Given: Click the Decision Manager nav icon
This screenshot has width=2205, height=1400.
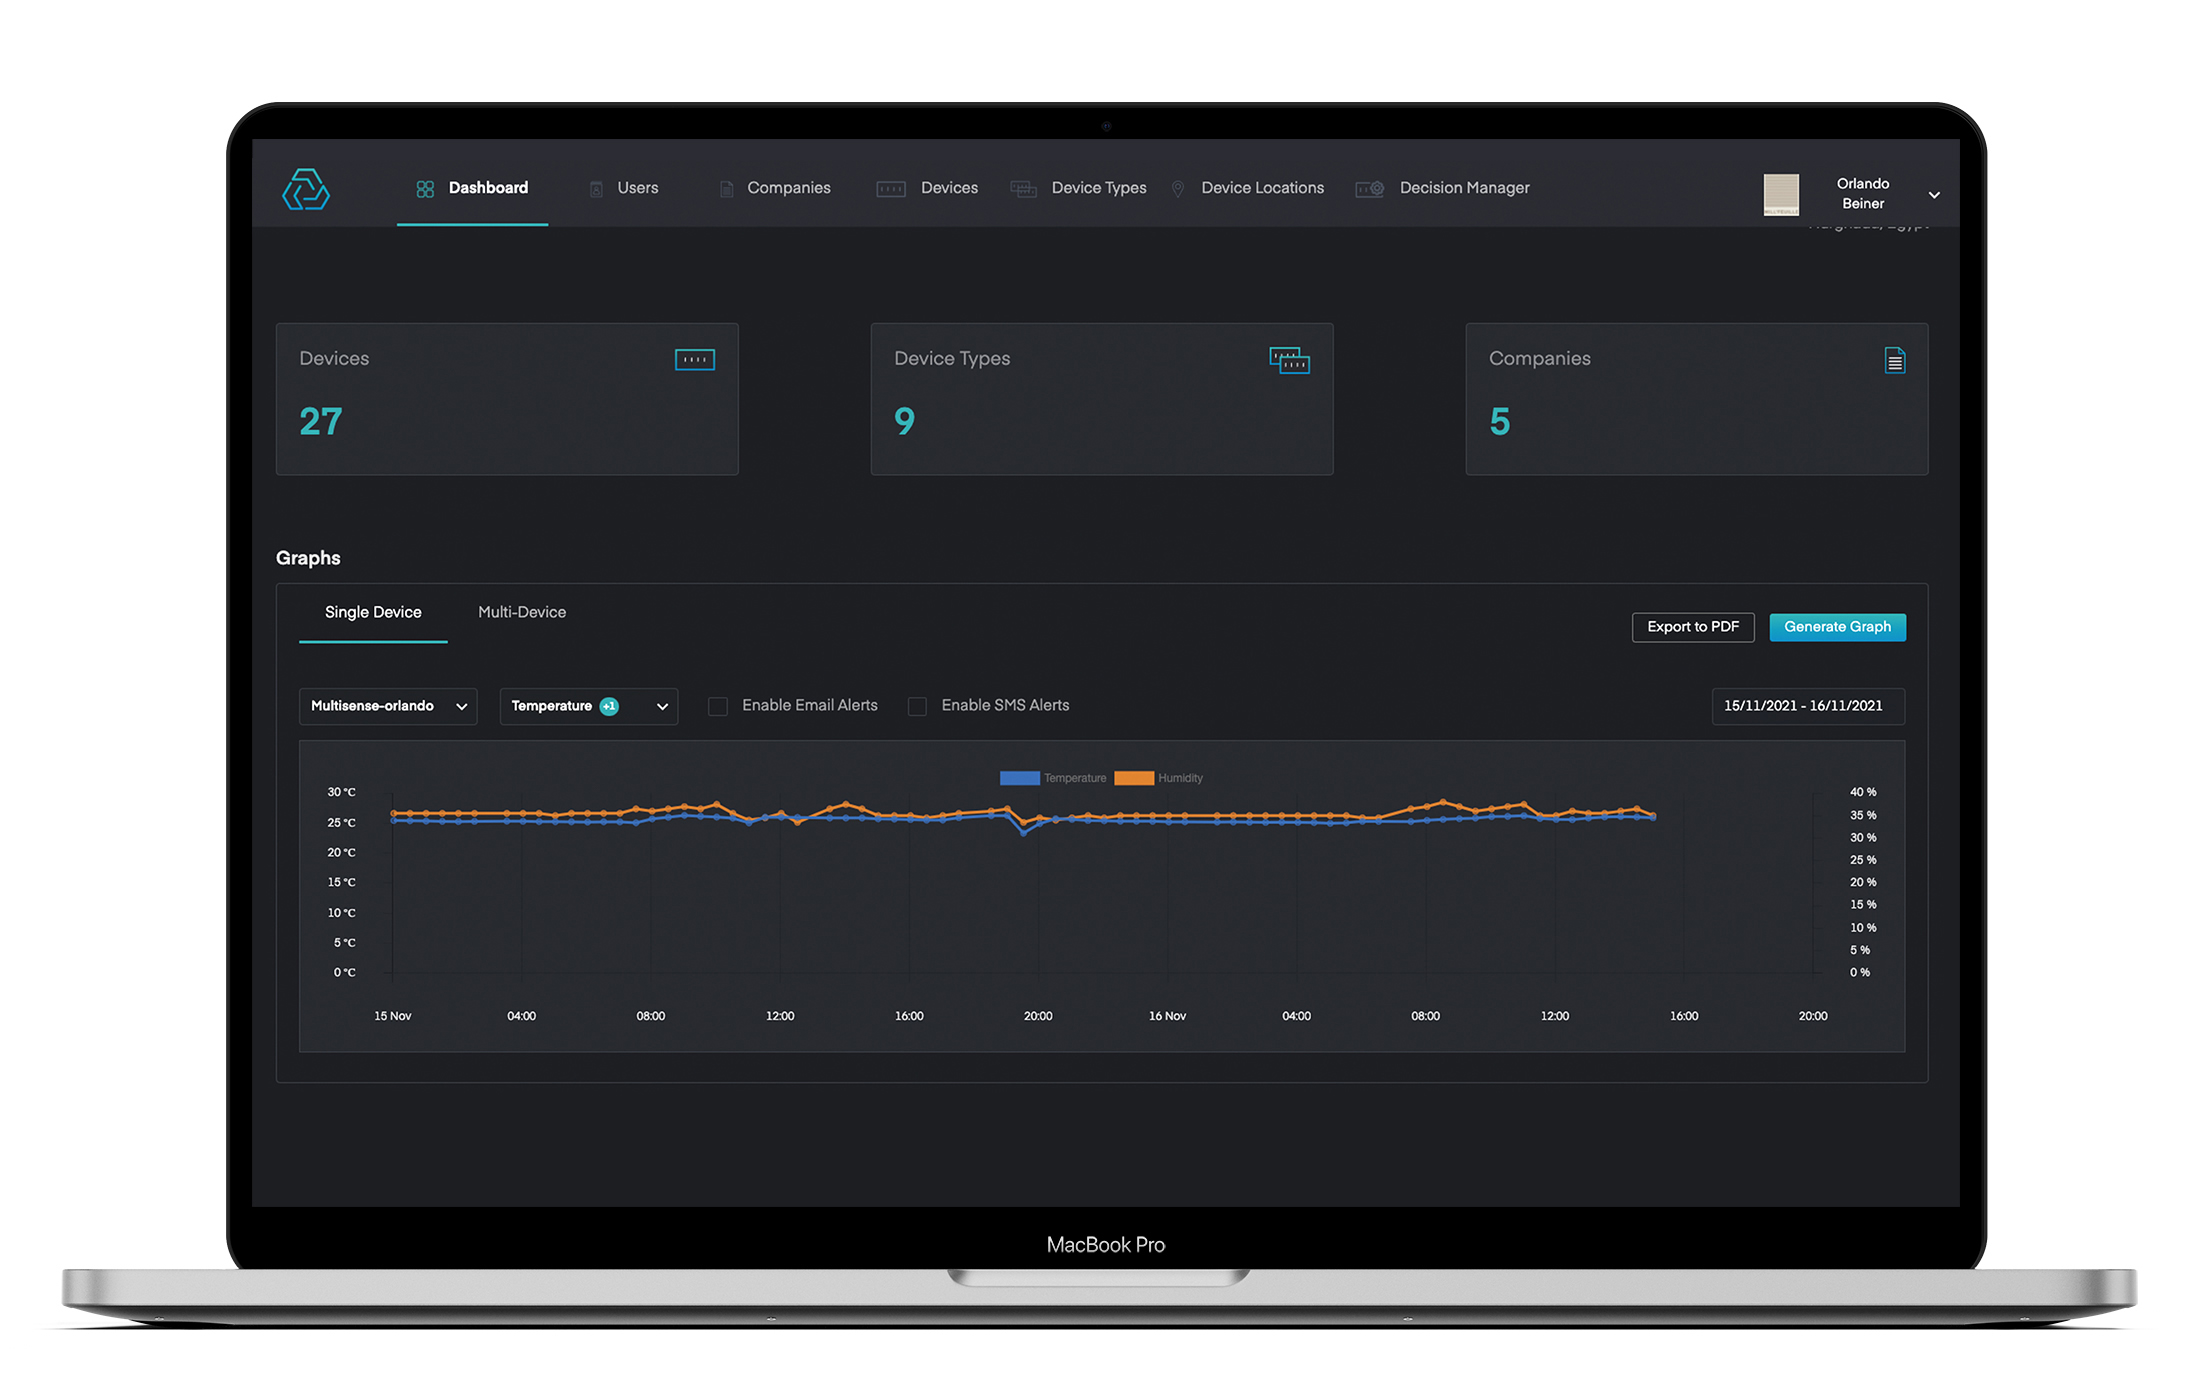Looking at the screenshot, I should [x=1370, y=189].
